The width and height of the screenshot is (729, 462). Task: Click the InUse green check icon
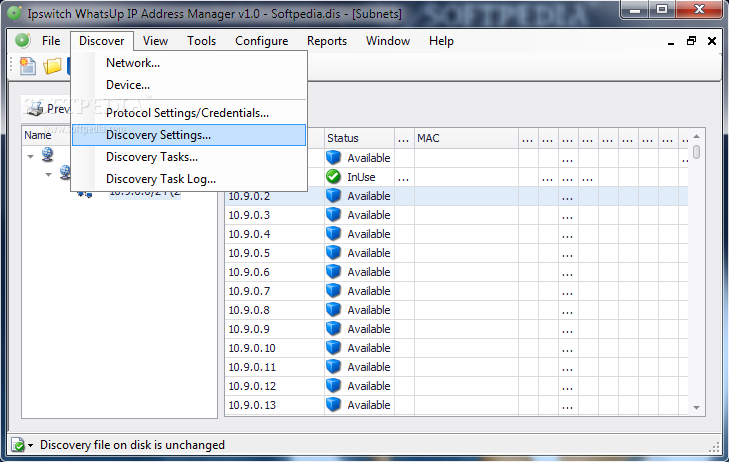(333, 177)
